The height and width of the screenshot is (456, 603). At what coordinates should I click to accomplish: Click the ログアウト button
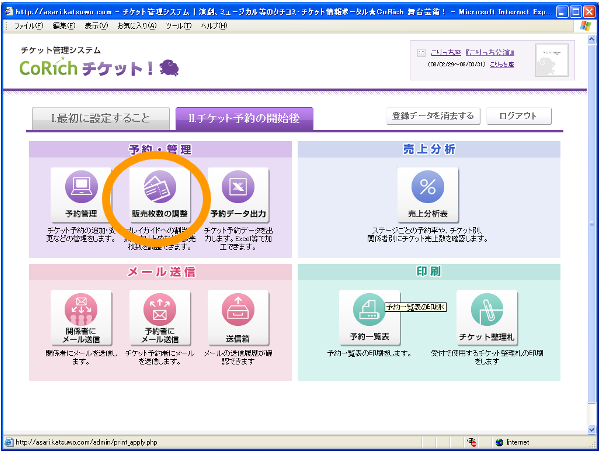coord(519,116)
